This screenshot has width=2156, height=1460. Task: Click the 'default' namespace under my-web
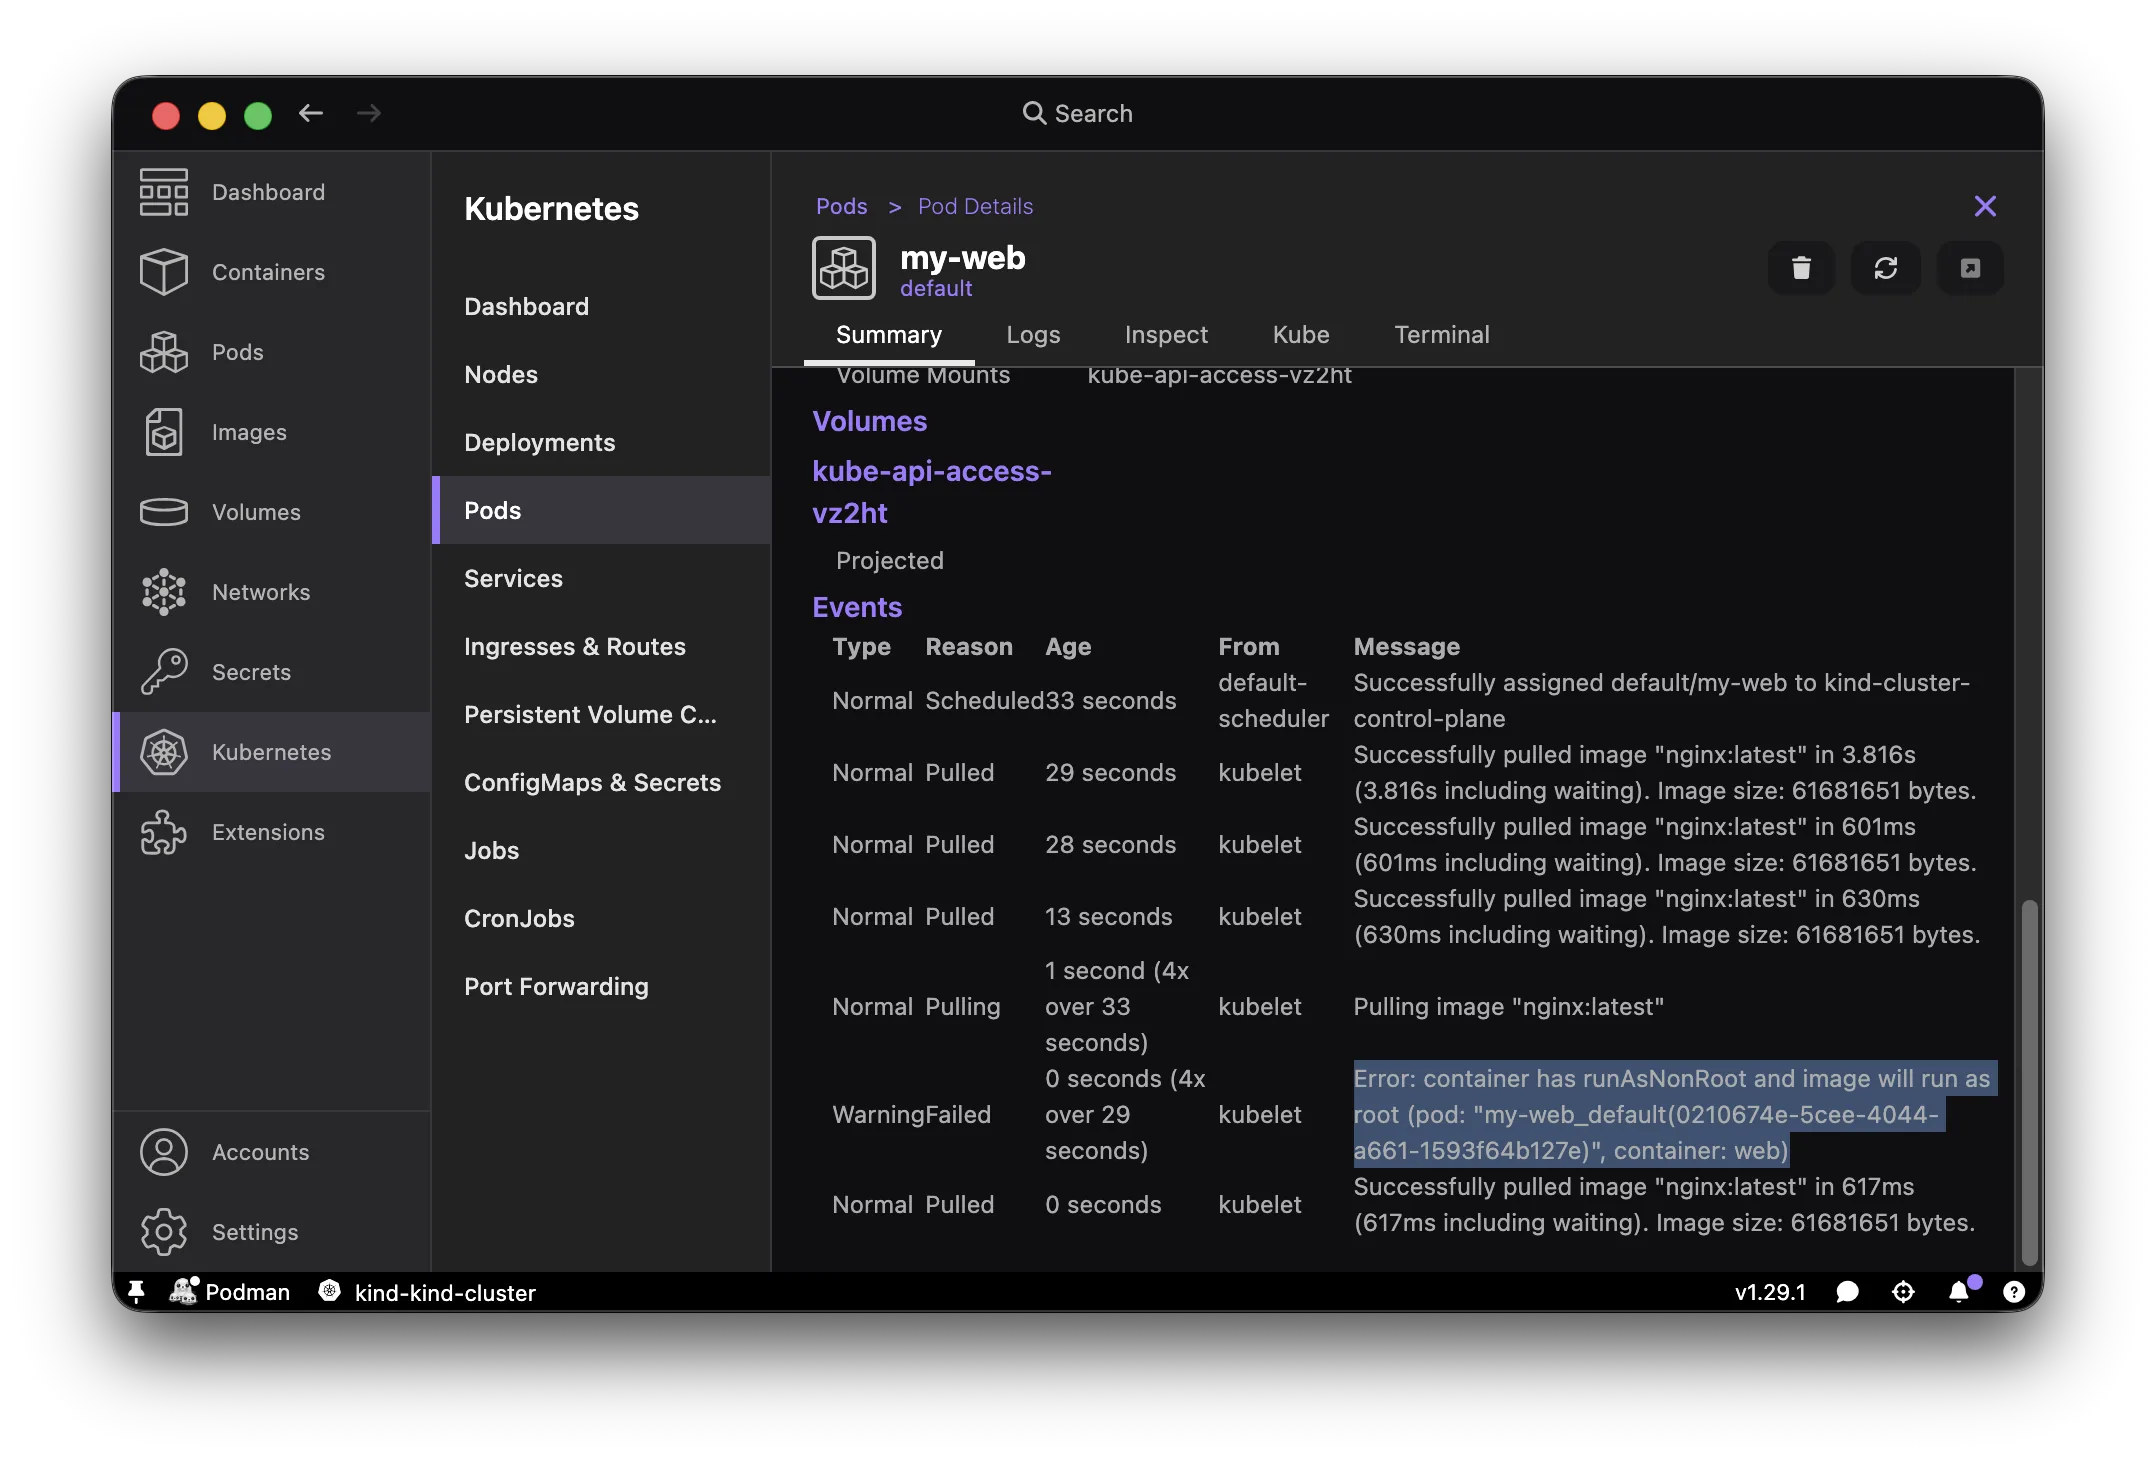pos(936,289)
